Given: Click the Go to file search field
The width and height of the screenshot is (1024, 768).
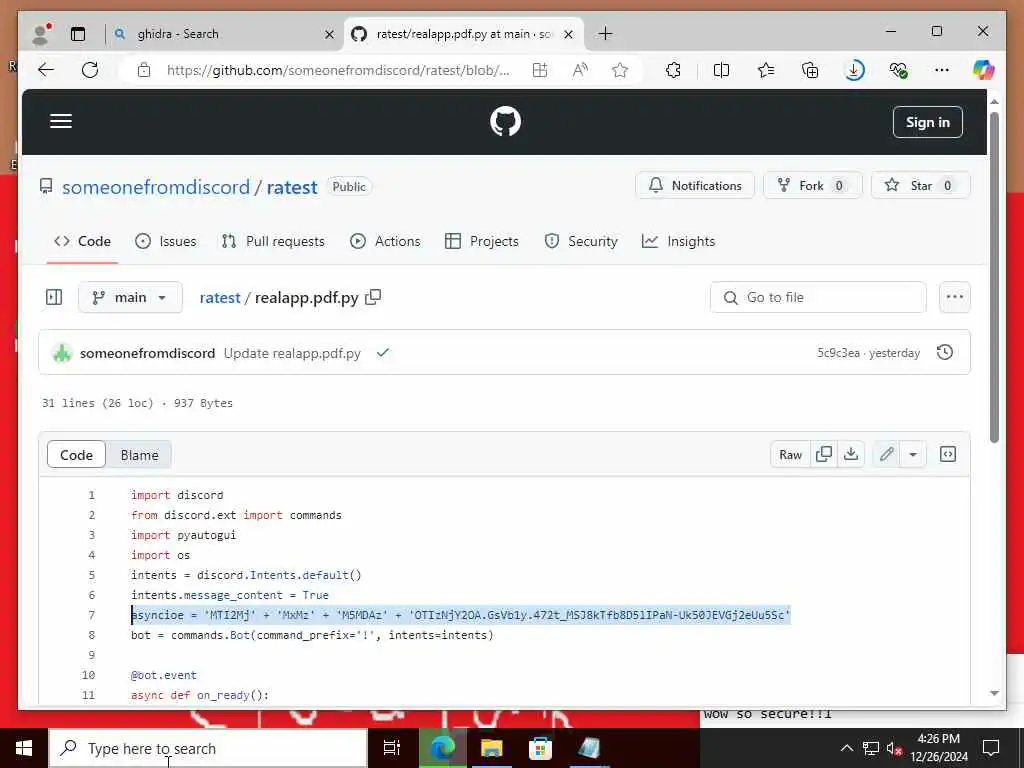Looking at the screenshot, I should click(x=818, y=297).
